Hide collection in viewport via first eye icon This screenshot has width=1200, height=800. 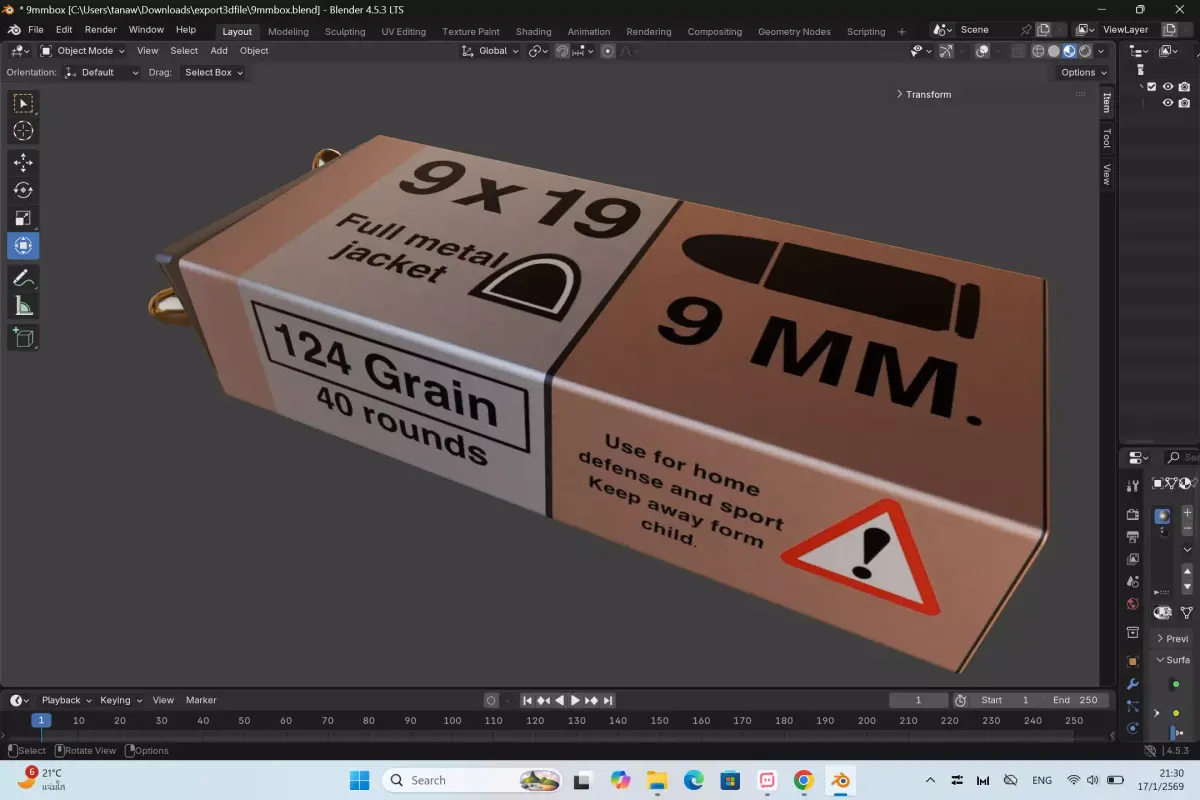[x=1168, y=86]
